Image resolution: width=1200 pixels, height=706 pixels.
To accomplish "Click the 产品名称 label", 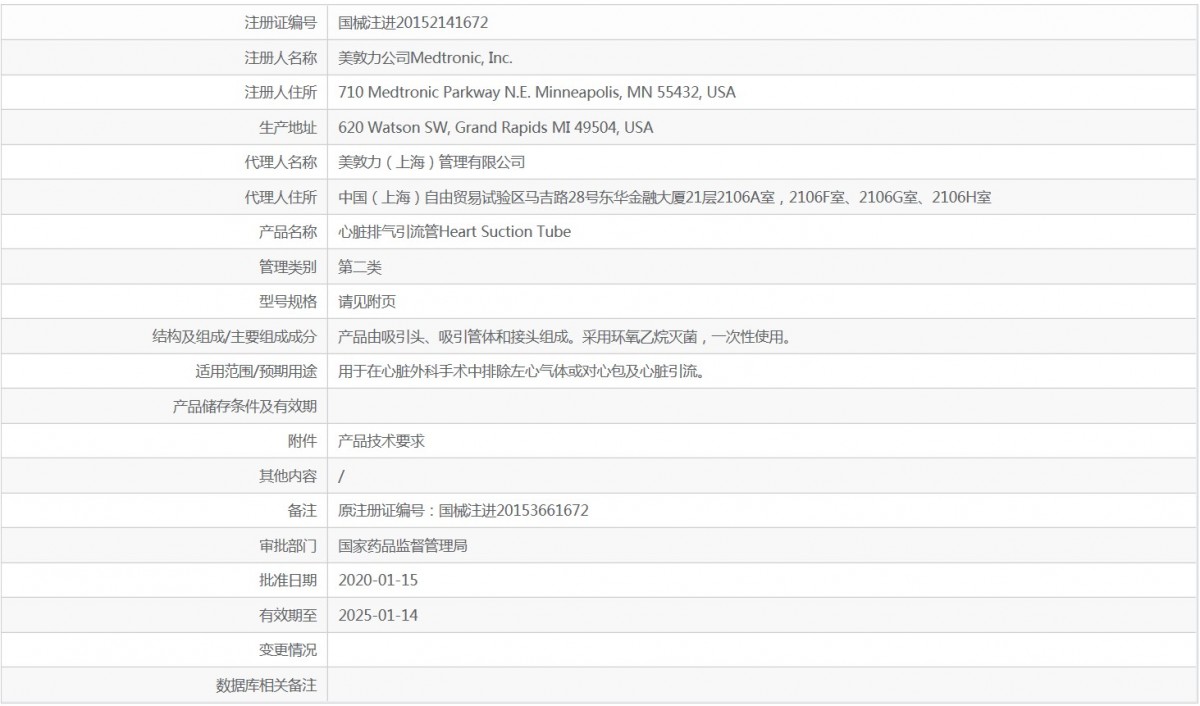I will pos(288,232).
